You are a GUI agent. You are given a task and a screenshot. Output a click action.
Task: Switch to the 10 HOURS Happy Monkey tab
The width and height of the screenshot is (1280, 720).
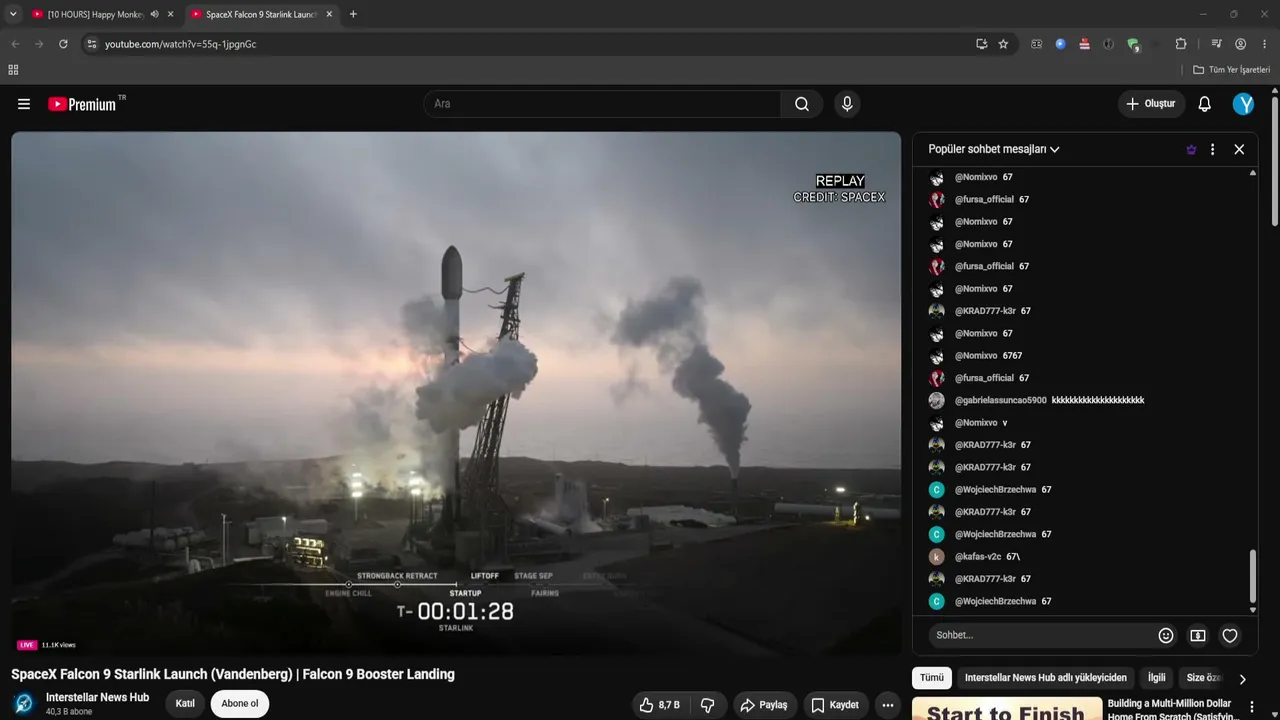[x=95, y=14]
